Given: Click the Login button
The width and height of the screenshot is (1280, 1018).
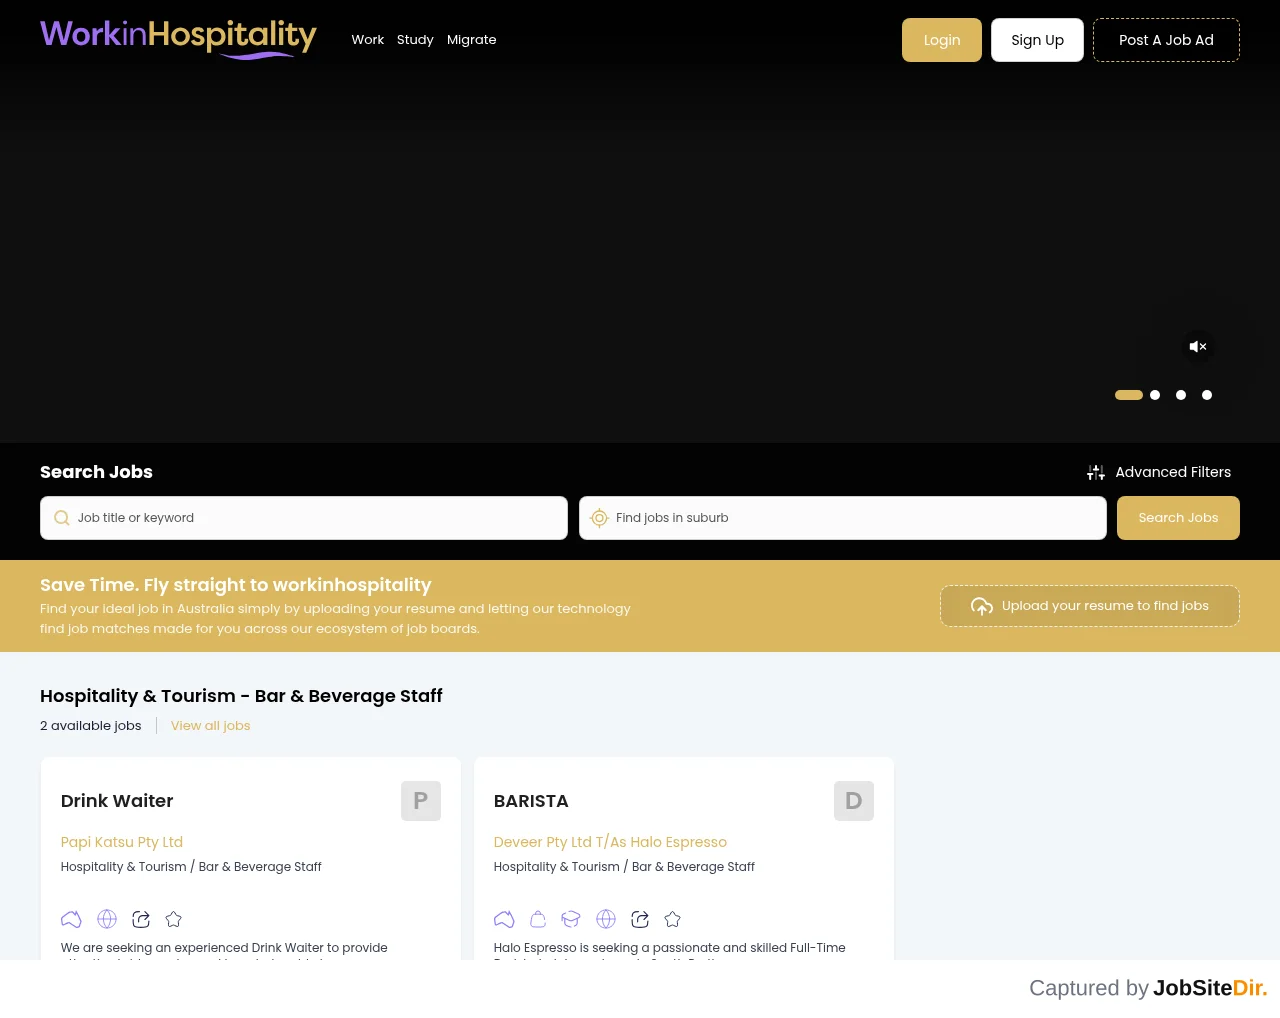Looking at the screenshot, I should pyautogui.click(x=942, y=40).
